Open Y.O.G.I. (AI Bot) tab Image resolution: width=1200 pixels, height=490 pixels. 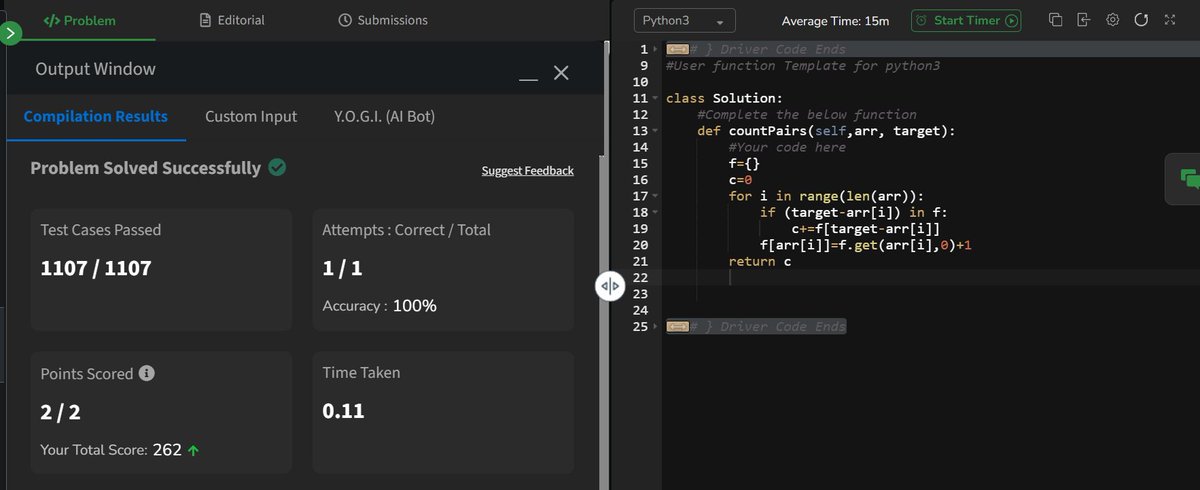[385, 116]
